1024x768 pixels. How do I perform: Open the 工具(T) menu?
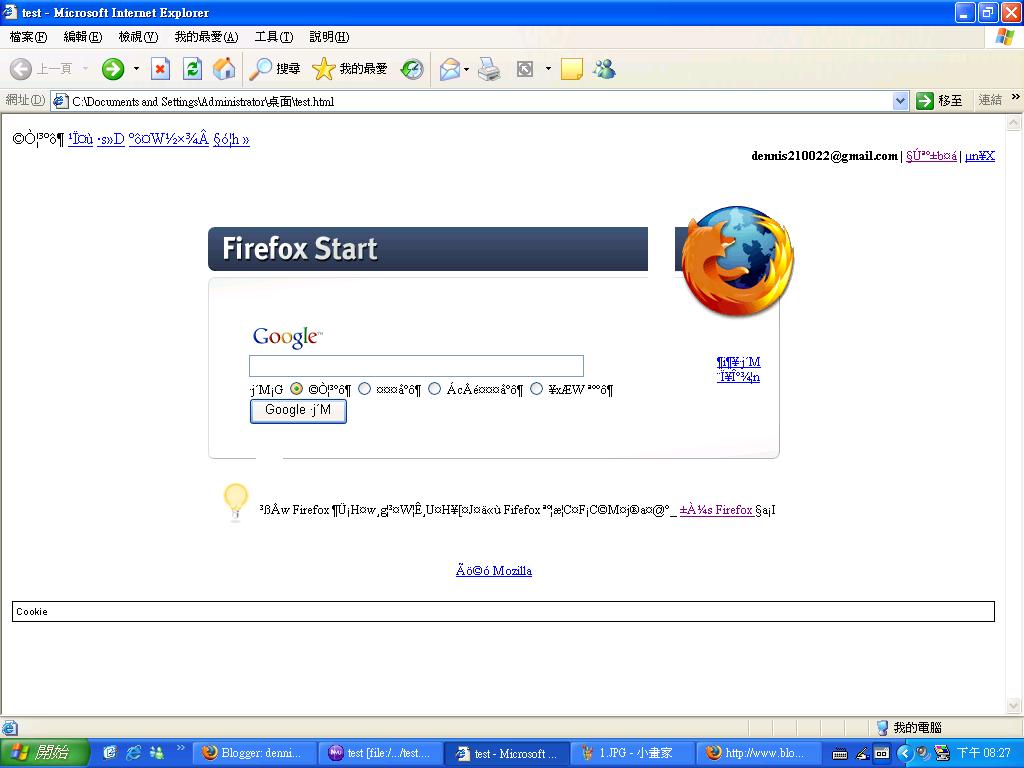(x=274, y=37)
